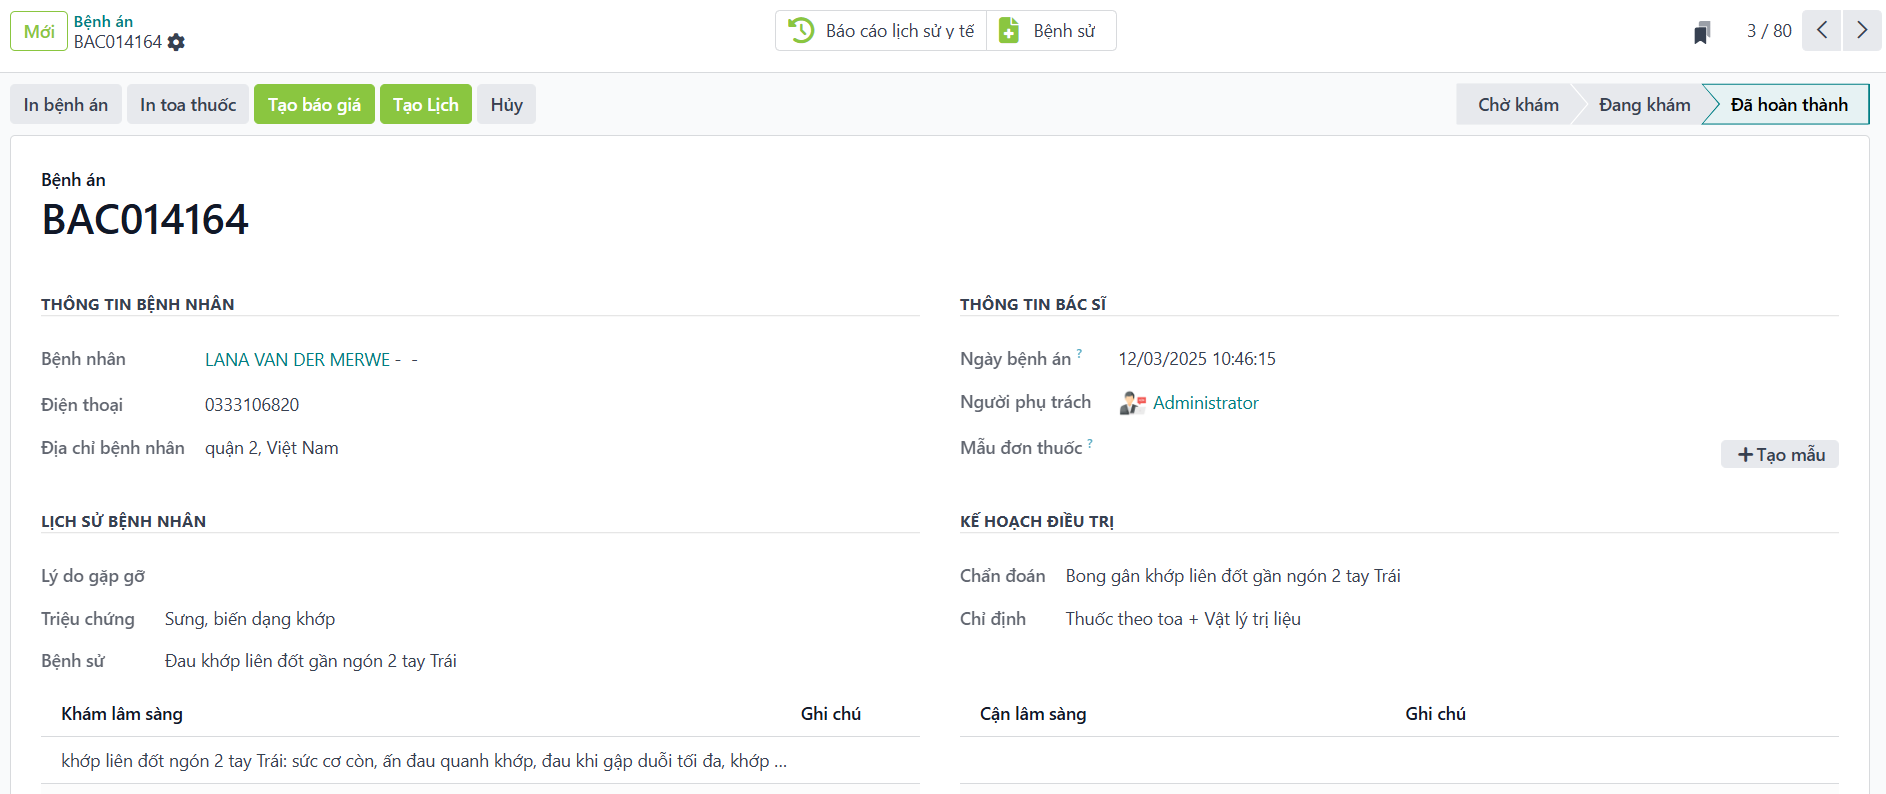Image resolution: width=1886 pixels, height=794 pixels.
Task: Click the help mark beside Ngày bệnh án
Action: click(1079, 354)
